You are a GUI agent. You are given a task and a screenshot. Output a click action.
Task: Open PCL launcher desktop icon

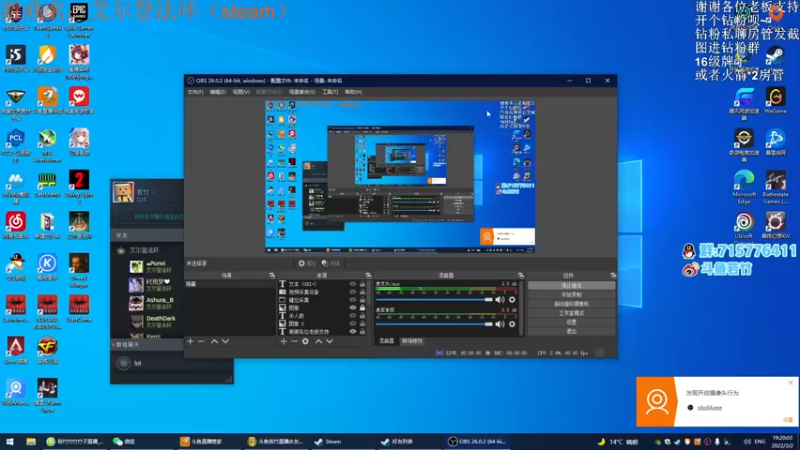click(x=15, y=146)
